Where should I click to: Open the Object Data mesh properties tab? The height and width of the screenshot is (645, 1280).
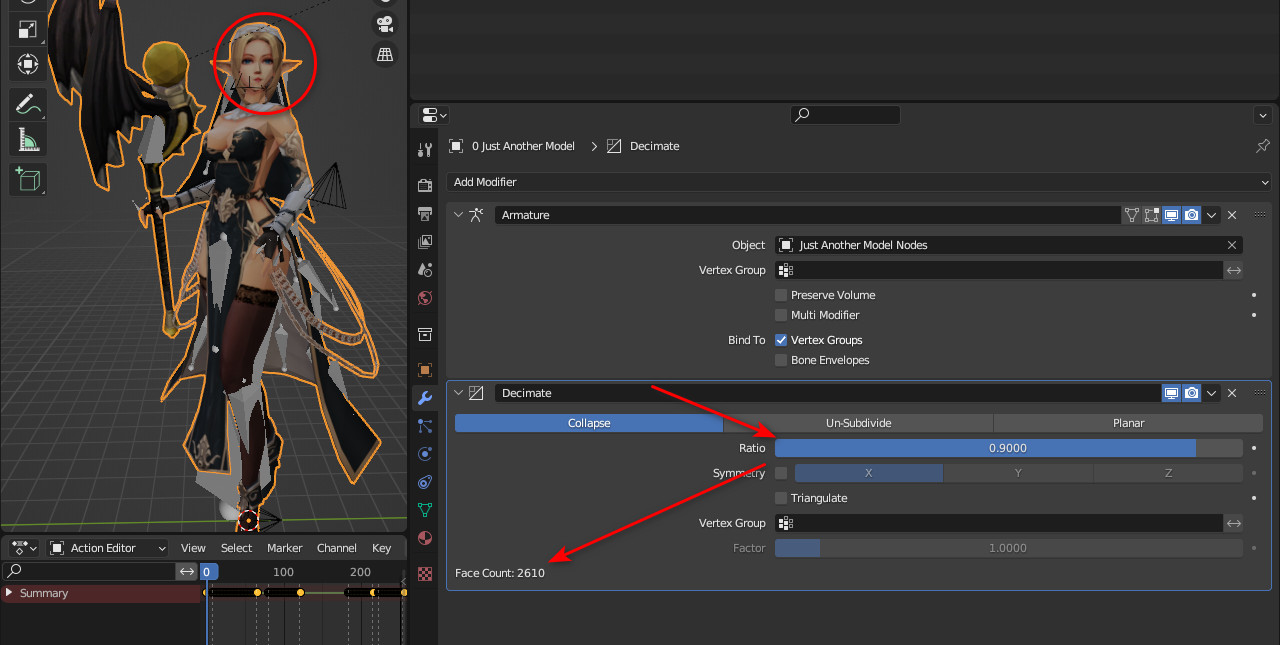[x=425, y=510]
